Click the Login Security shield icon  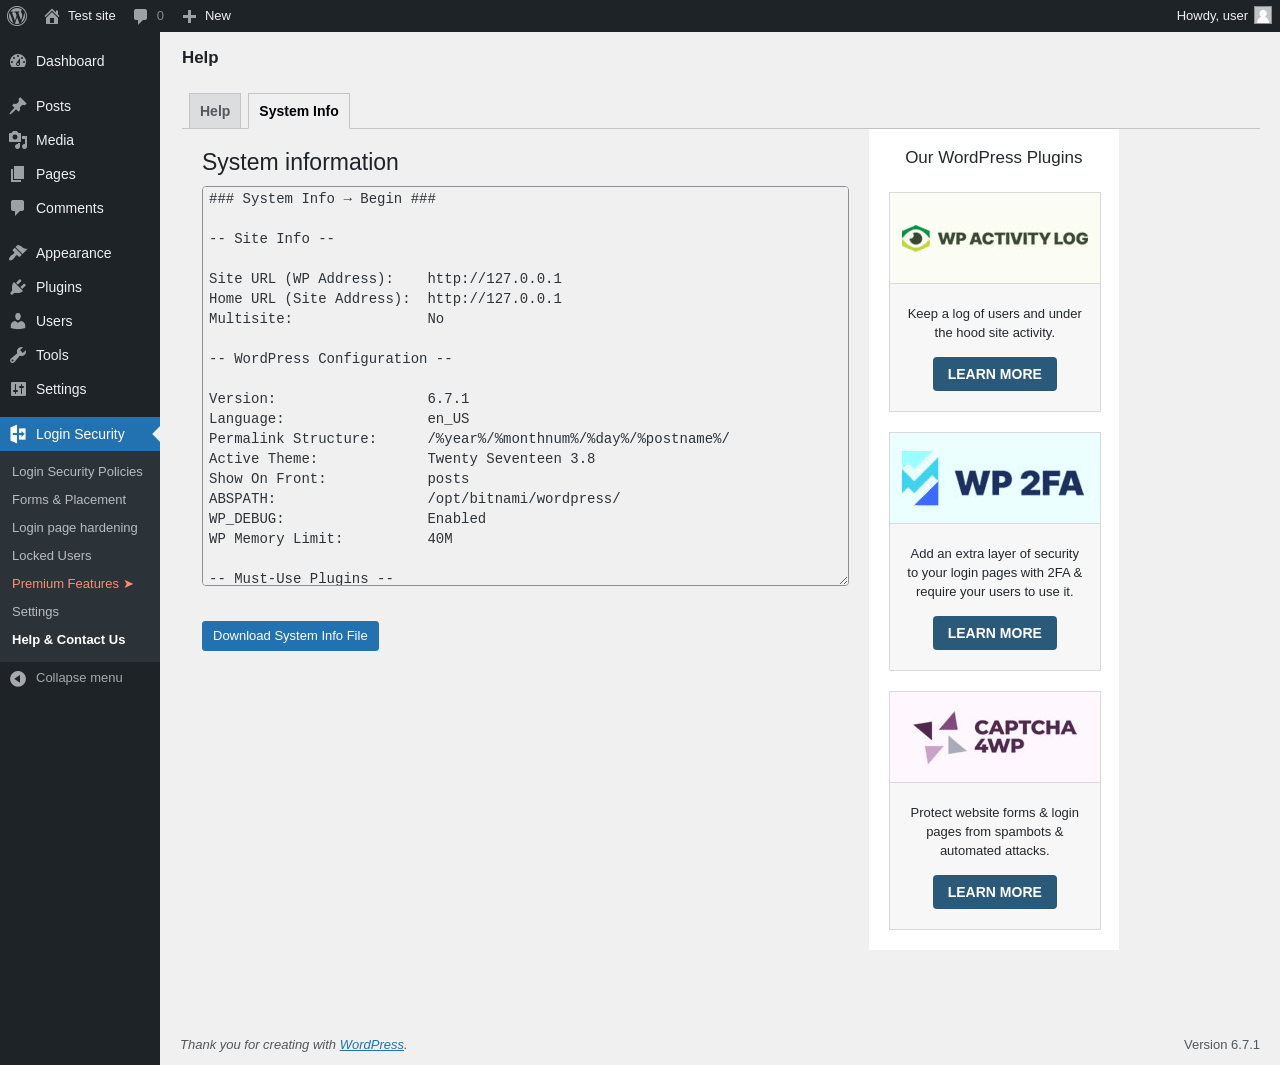[18, 434]
